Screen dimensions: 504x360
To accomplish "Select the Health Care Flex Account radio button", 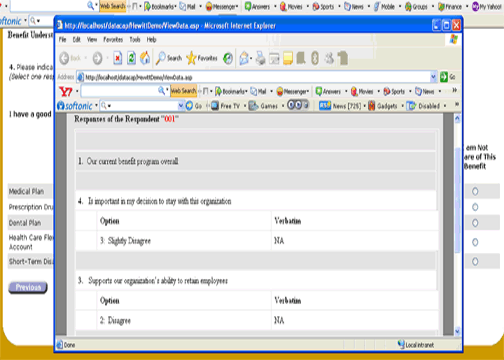I will click(x=475, y=242).
